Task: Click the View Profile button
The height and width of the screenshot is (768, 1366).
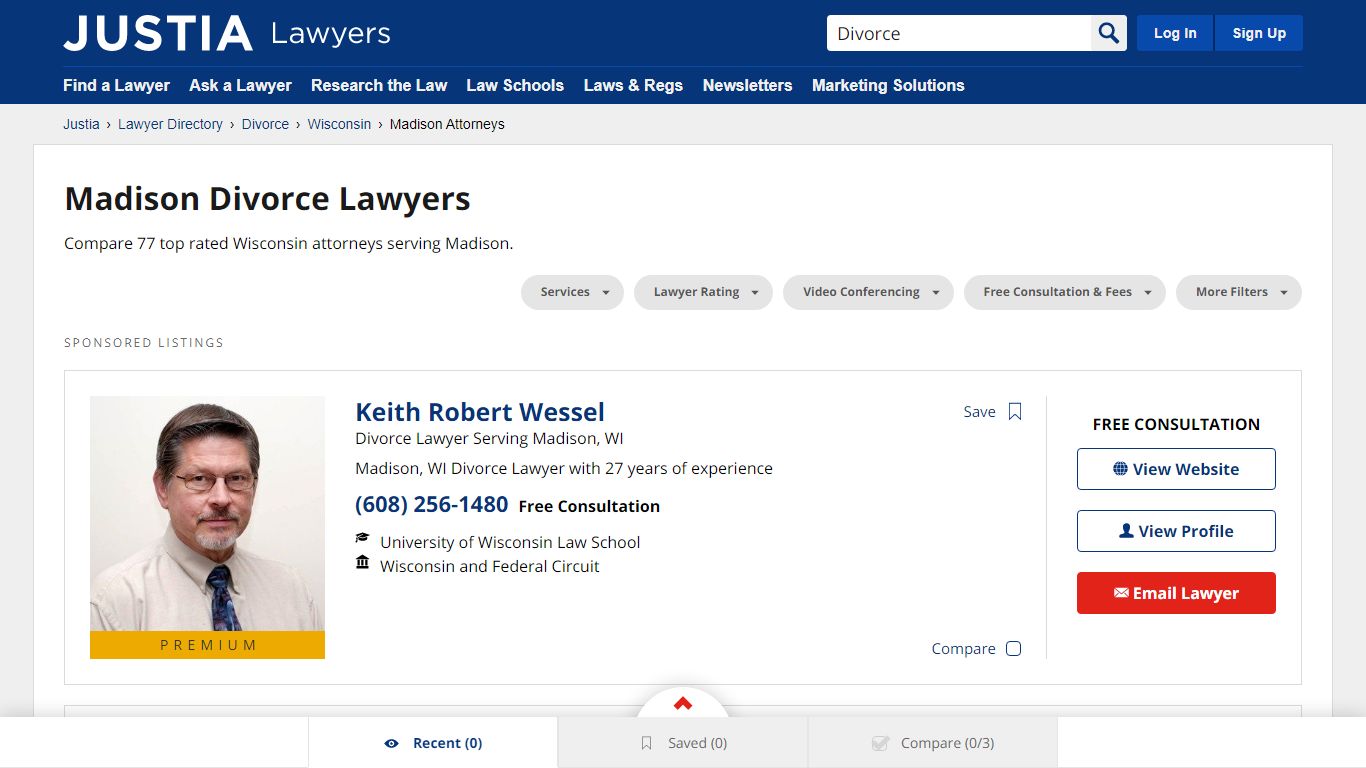Action: (x=1176, y=531)
